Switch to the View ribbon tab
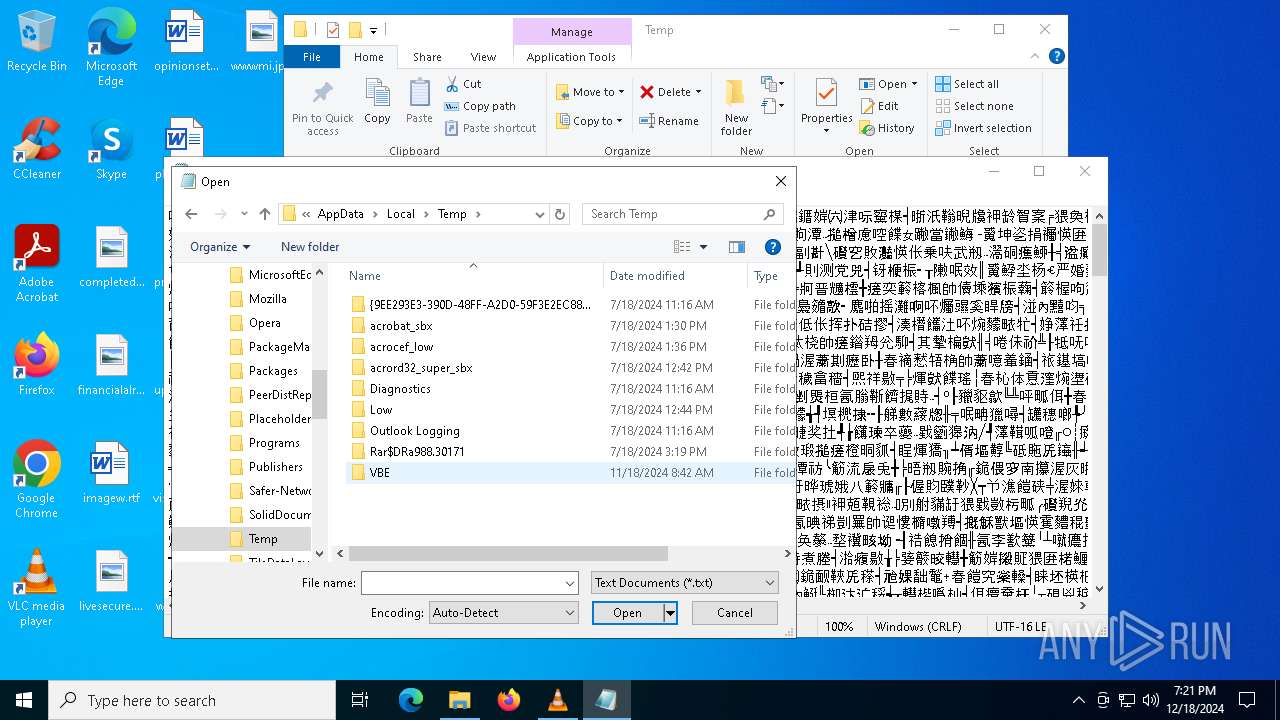 point(483,57)
